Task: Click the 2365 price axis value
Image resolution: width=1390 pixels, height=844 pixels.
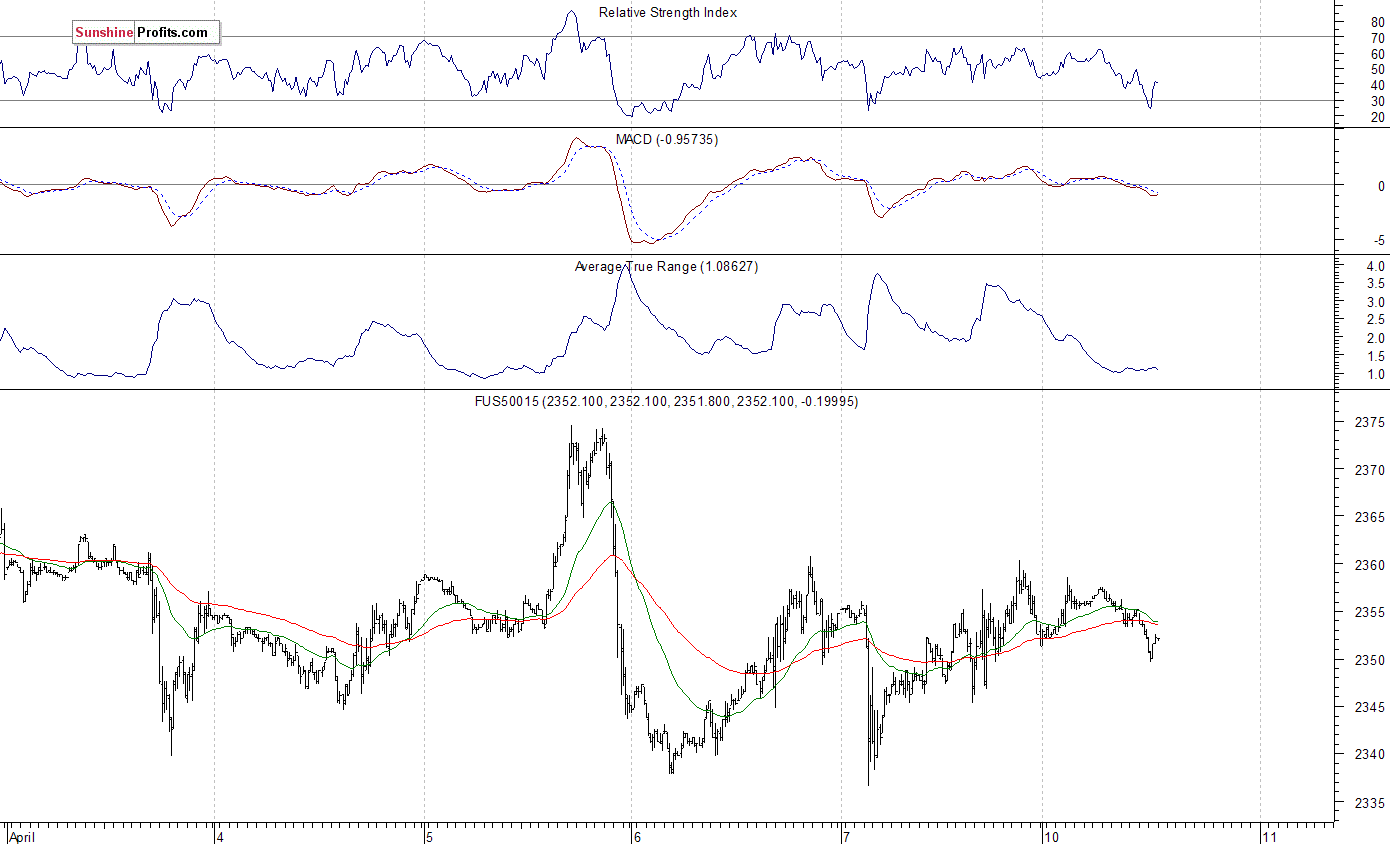Action: (x=1369, y=518)
